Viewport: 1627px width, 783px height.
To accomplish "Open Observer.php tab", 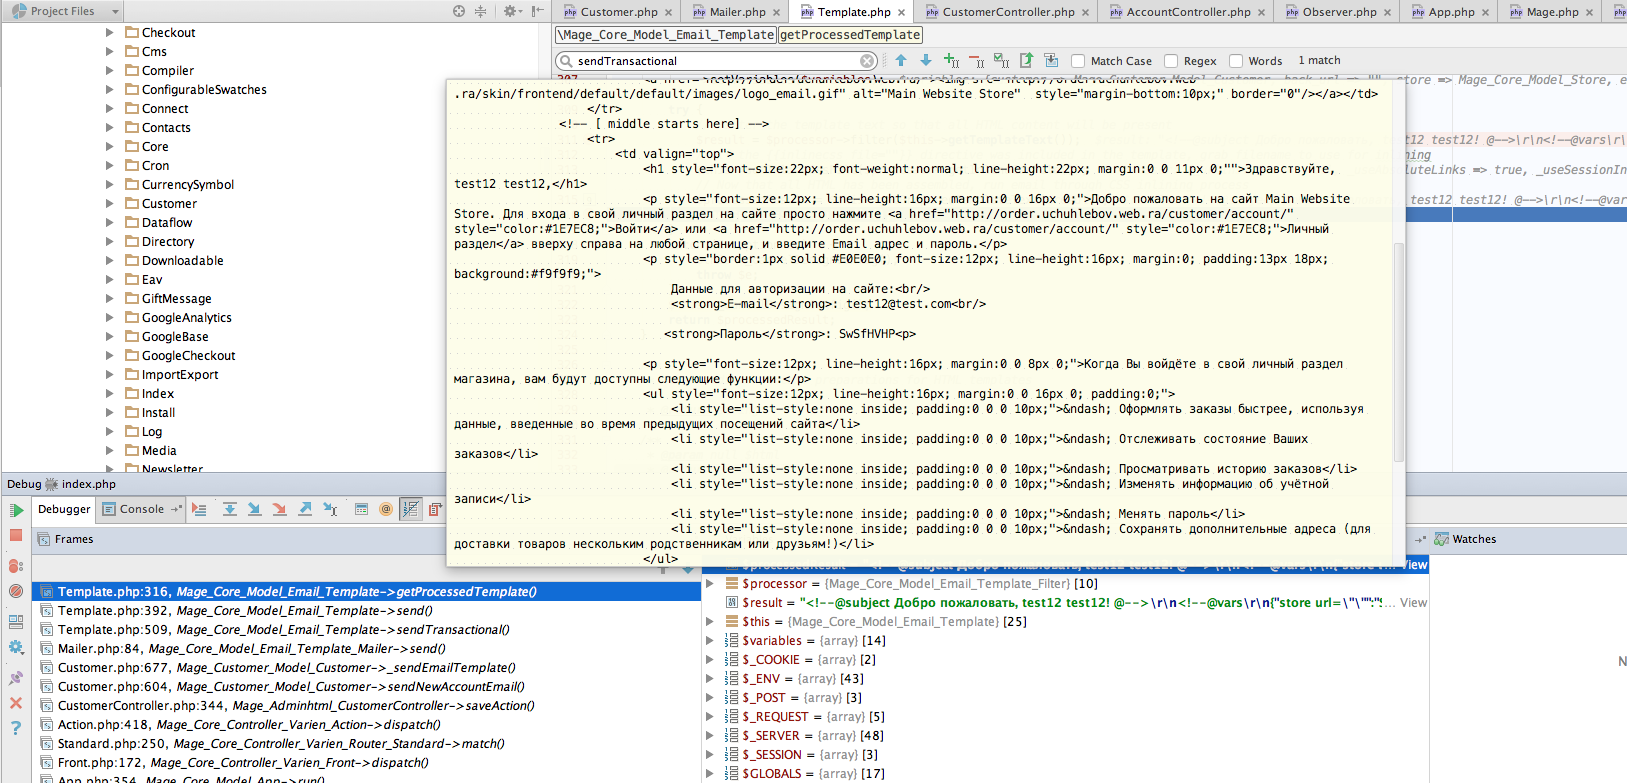I will [x=1339, y=12].
